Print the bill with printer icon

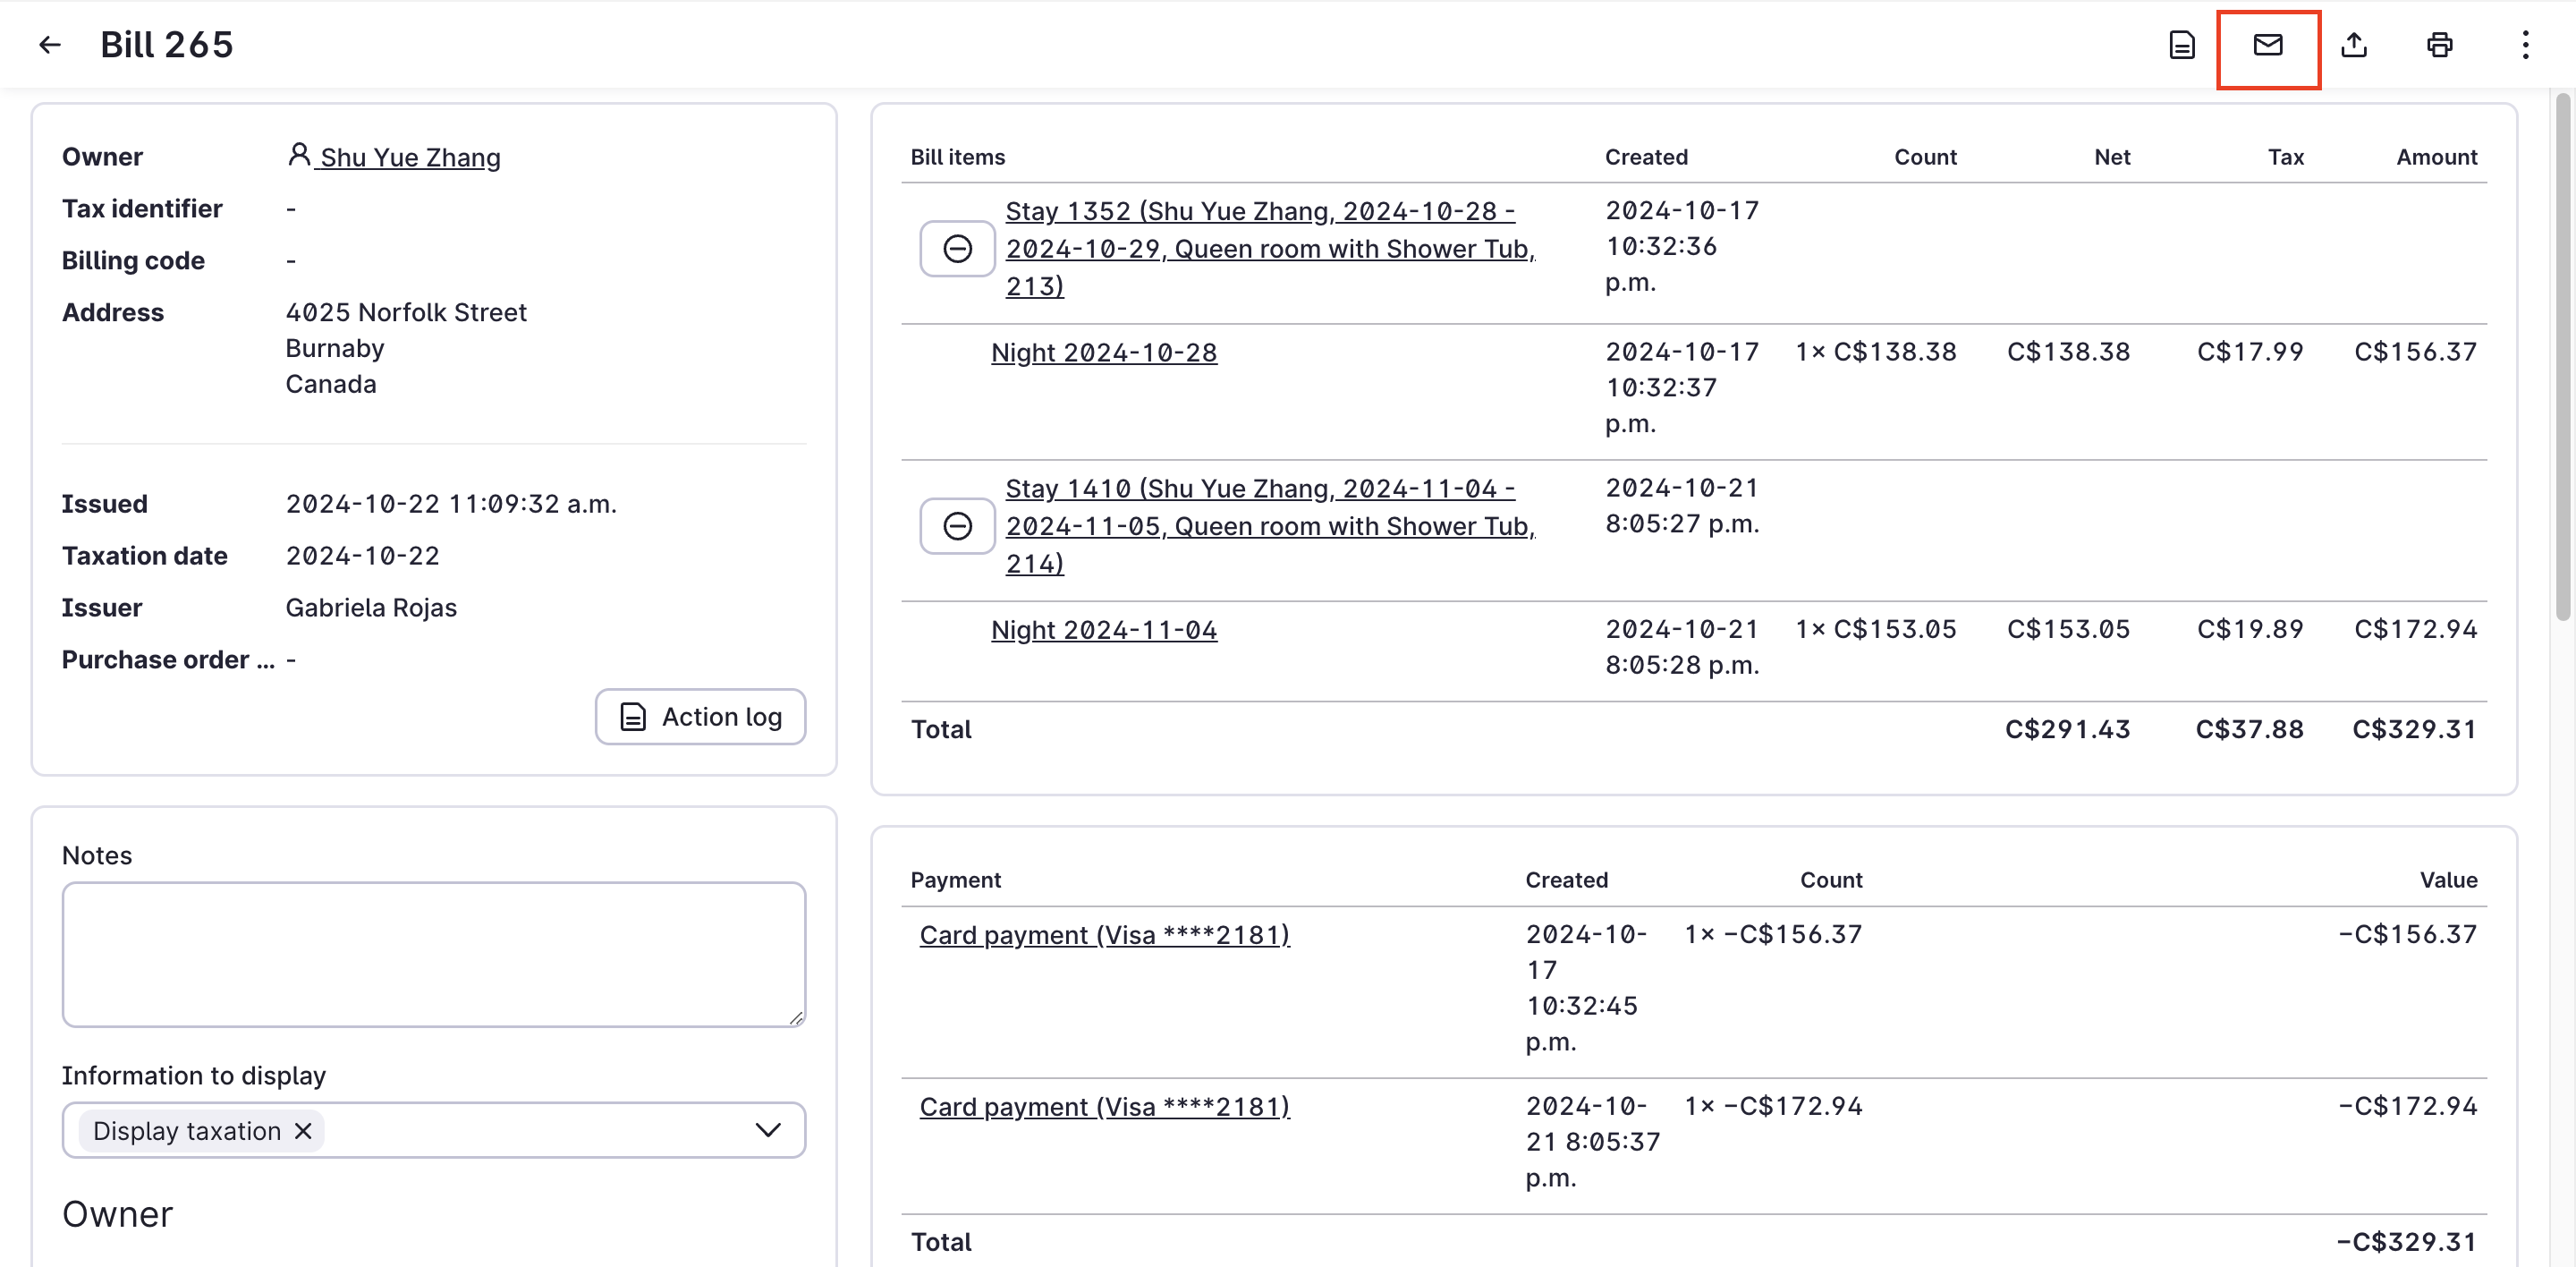tap(2439, 45)
